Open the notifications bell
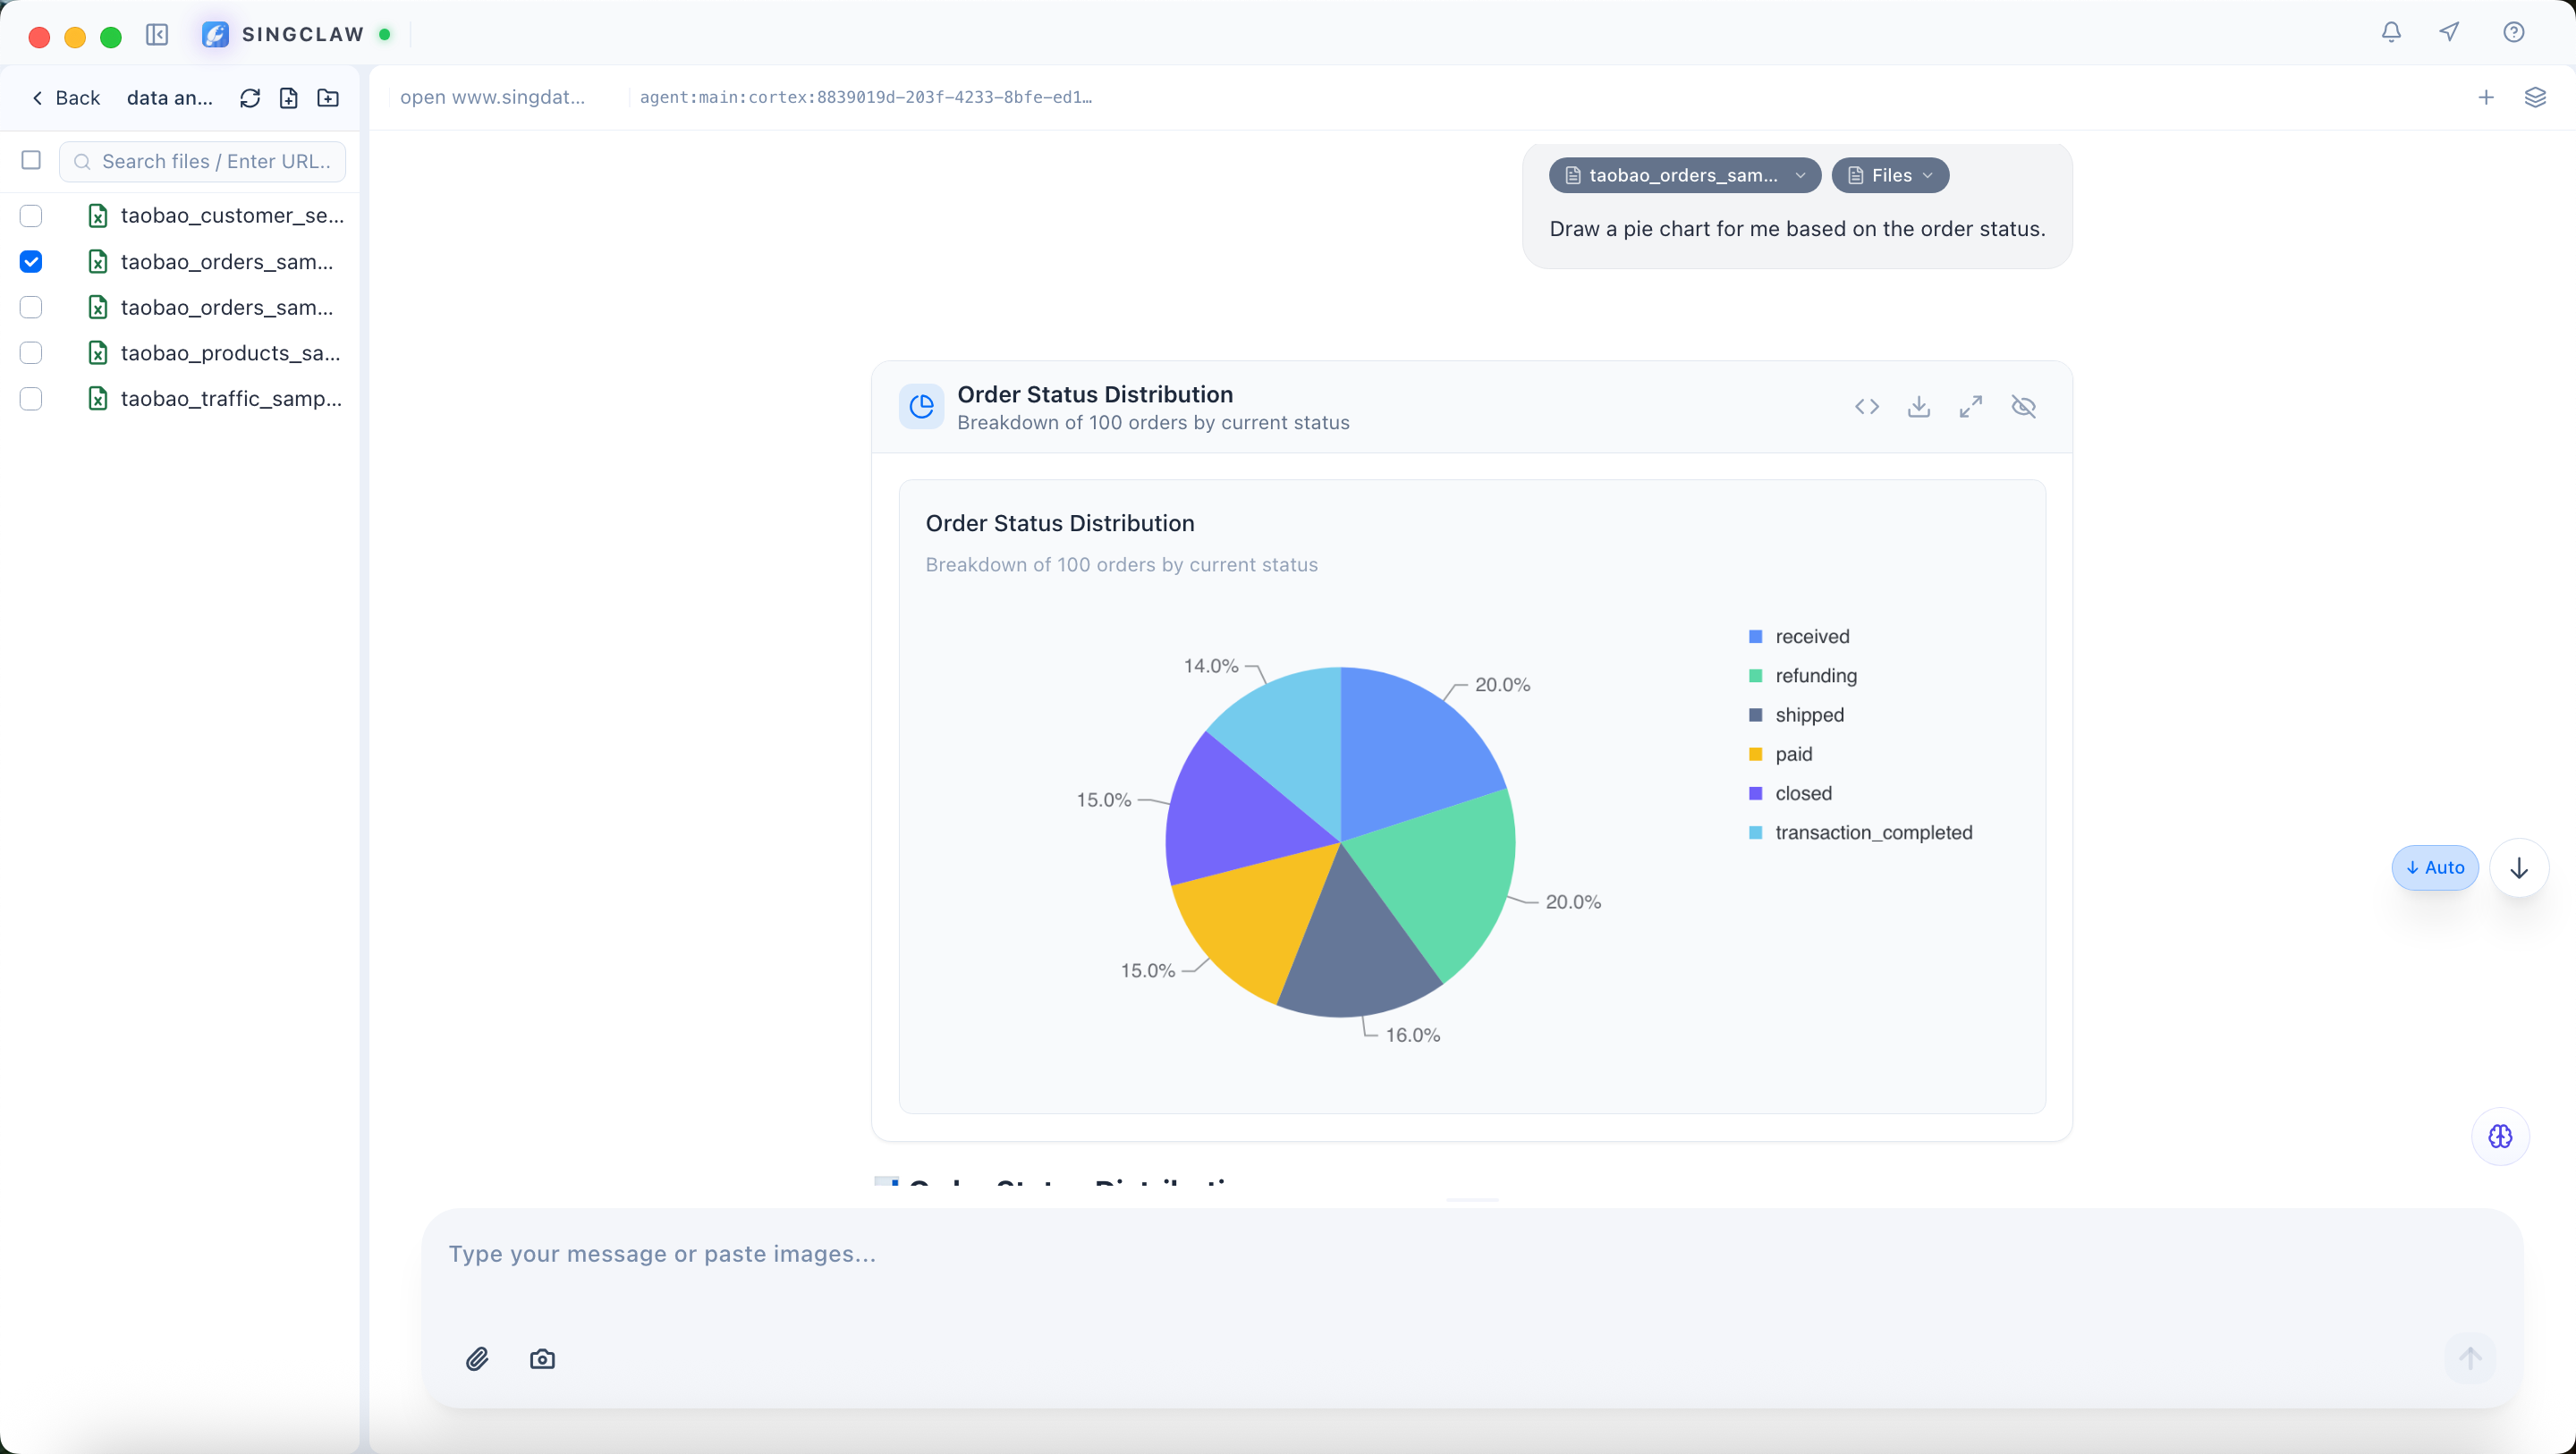 click(x=2391, y=33)
